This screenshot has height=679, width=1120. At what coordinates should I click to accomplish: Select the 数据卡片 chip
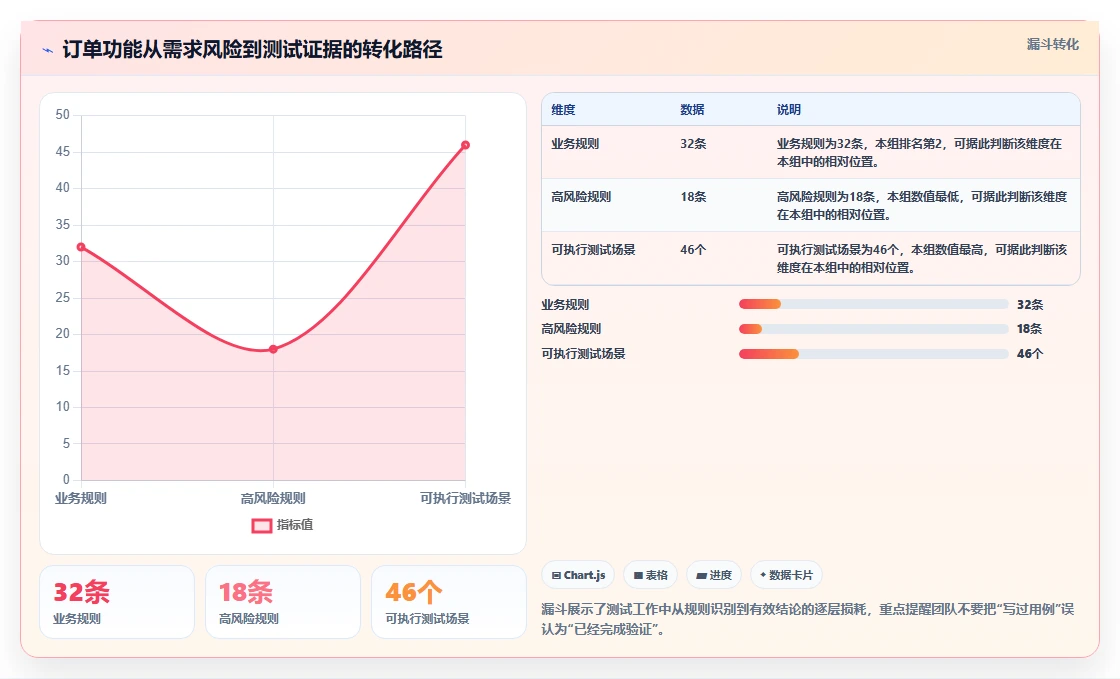[x=786, y=575]
